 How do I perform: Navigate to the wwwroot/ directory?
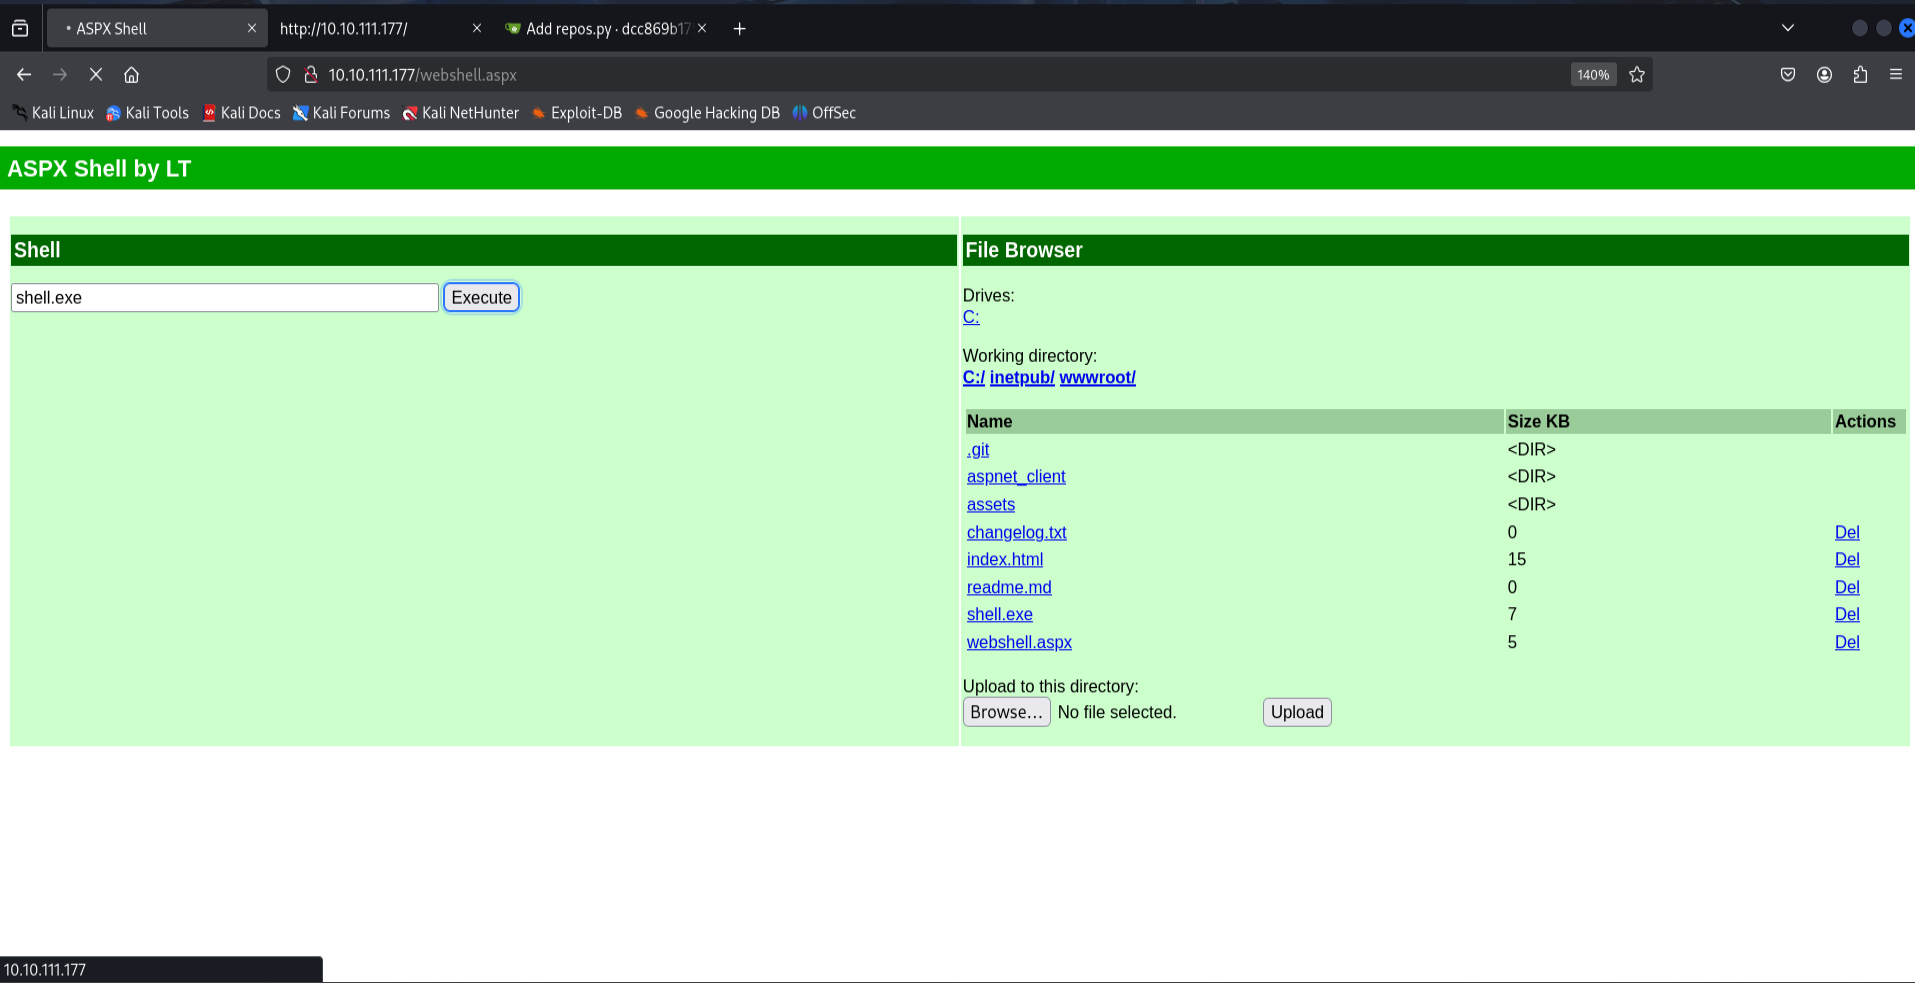[1097, 378]
